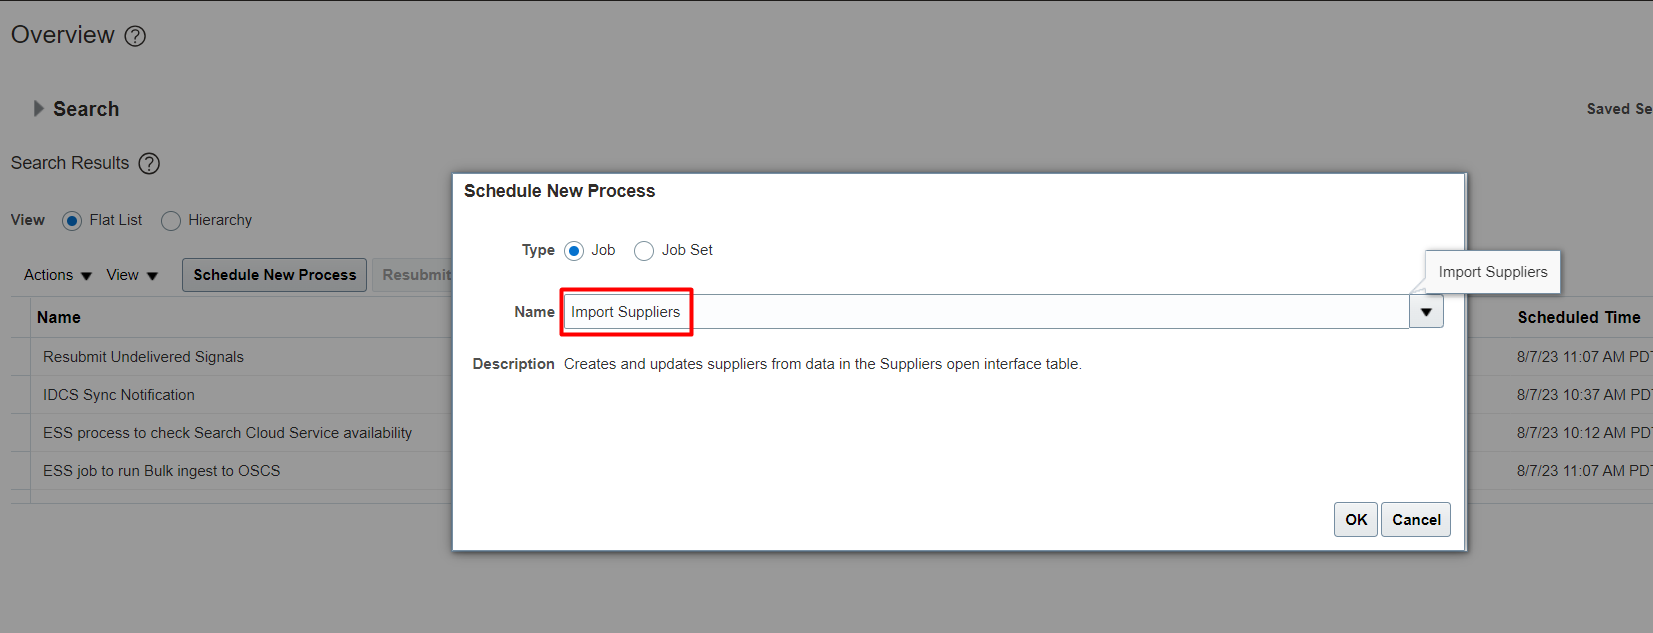This screenshot has width=1653, height=633.
Task: Select the Job type radio button
Action: tap(574, 250)
